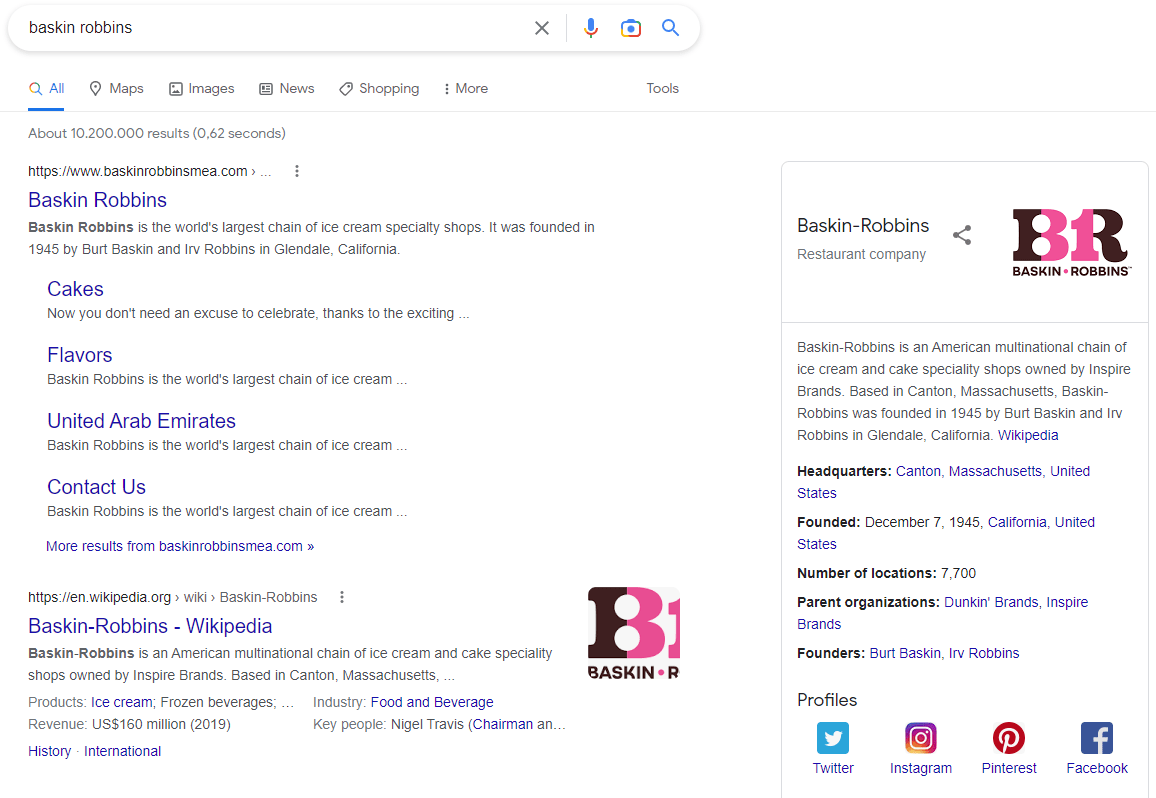Open the Dunkin' Brands parent organization link
Image resolution: width=1156 pixels, height=798 pixels.
[x=991, y=603]
